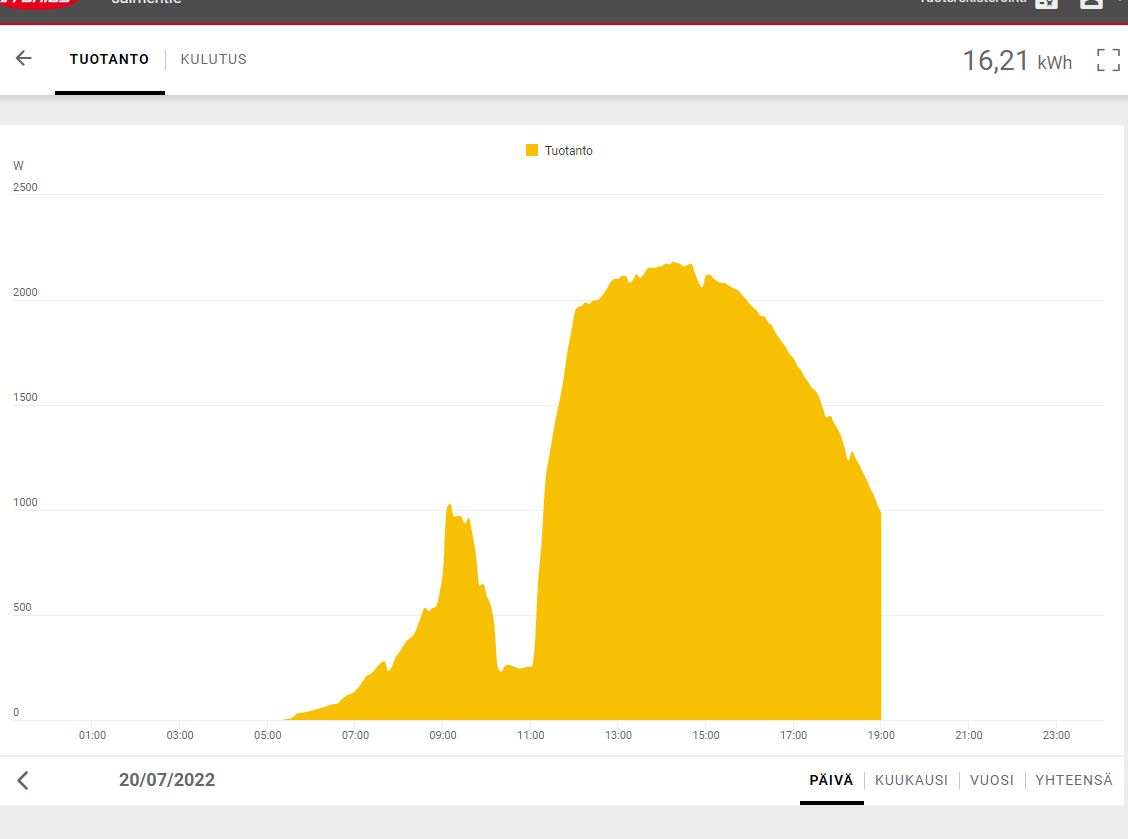Select the YHTEENSÄ view
The width and height of the screenshot is (1128, 839).
pyautogui.click(x=1073, y=780)
